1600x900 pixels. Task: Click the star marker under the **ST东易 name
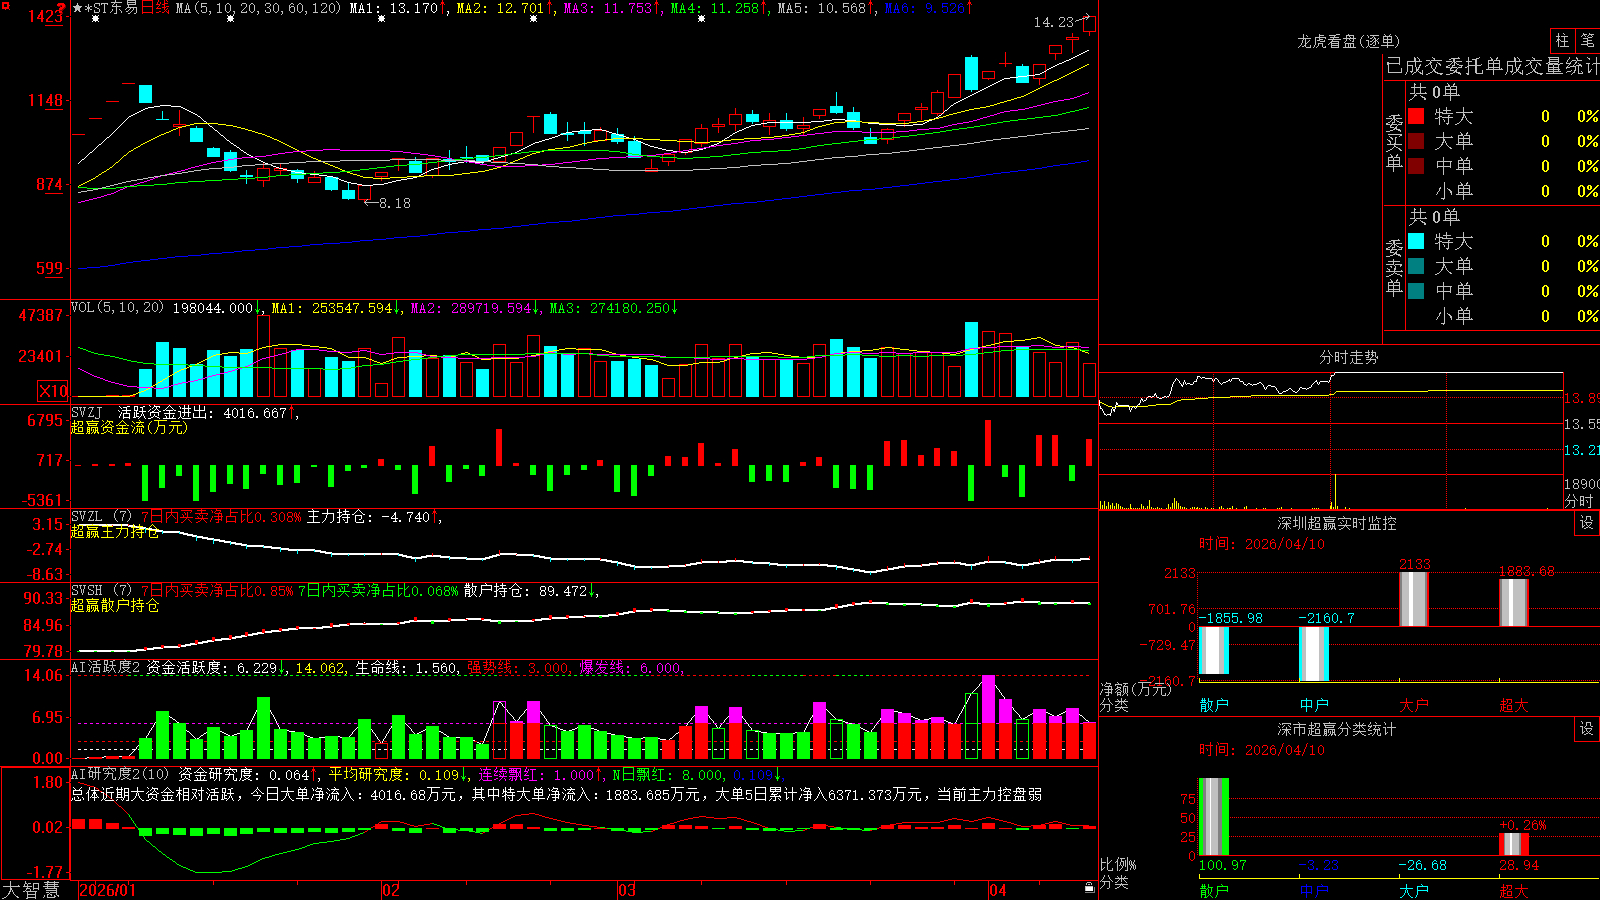[96, 20]
